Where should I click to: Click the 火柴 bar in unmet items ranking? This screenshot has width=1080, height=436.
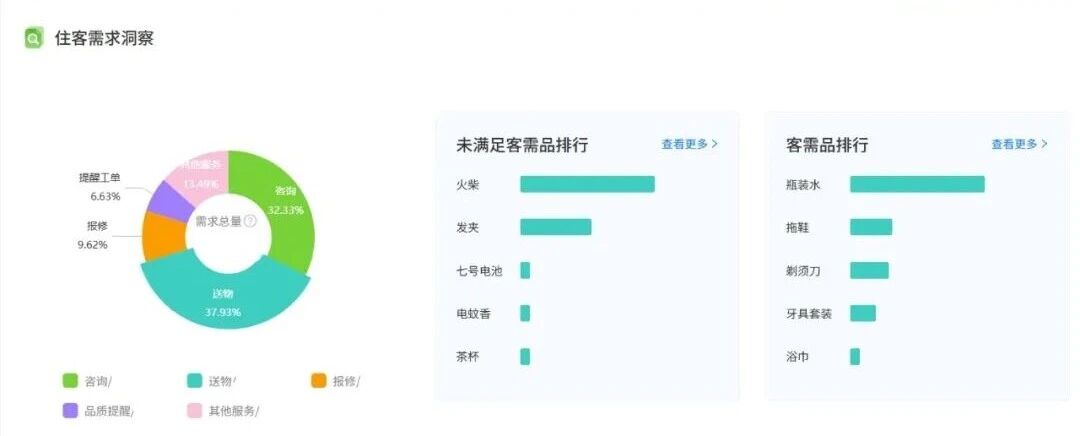pyautogui.click(x=587, y=184)
